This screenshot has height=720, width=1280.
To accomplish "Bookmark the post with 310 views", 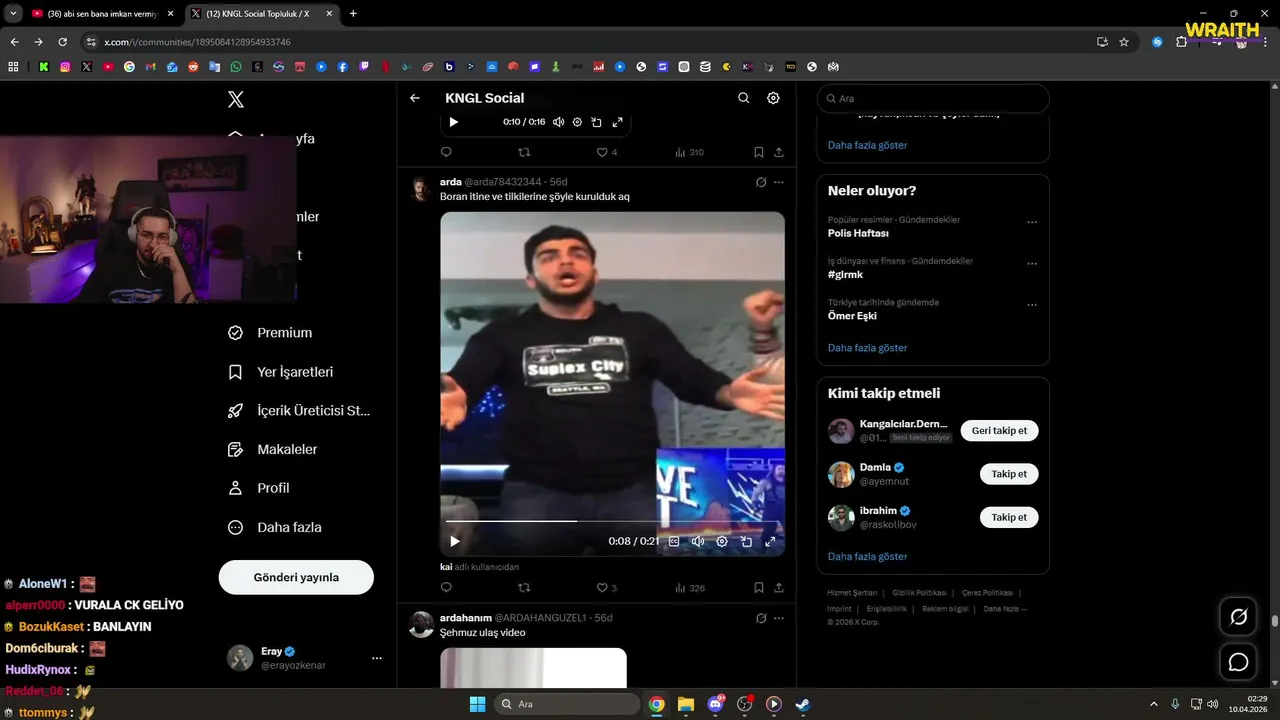I will [759, 152].
